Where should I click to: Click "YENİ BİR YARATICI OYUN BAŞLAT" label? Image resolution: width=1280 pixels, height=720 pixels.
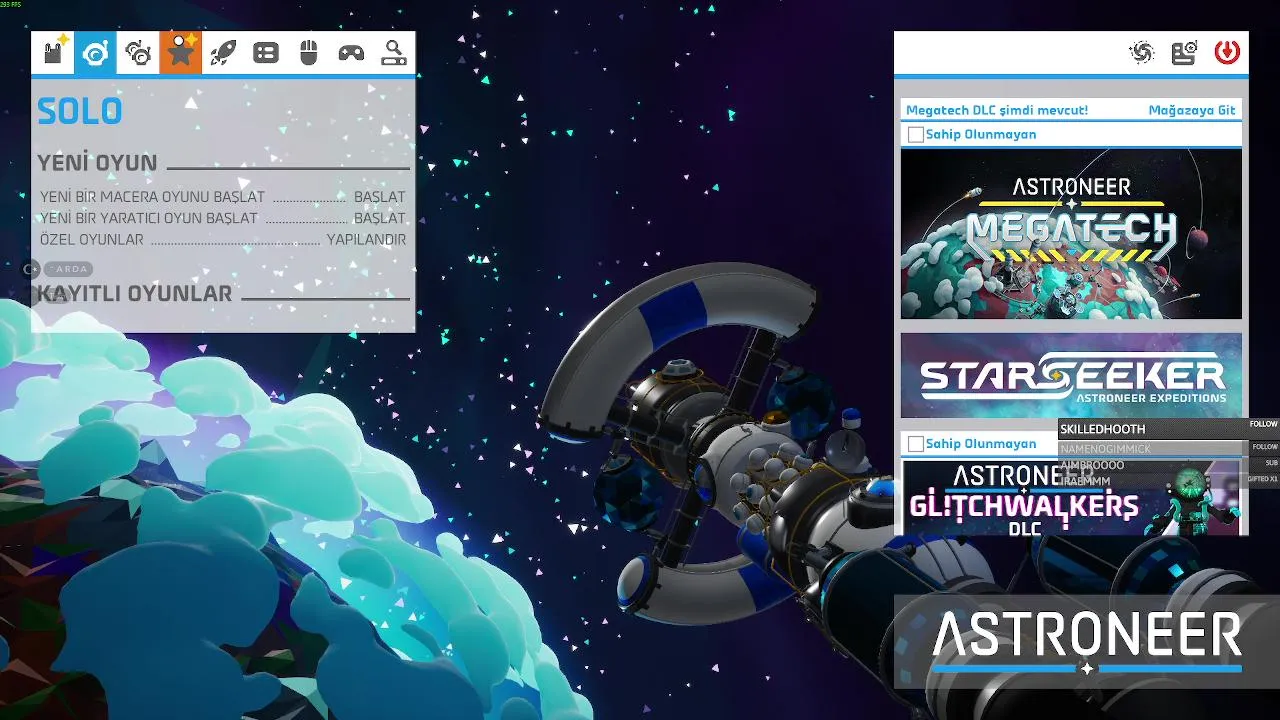(x=149, y=218)
